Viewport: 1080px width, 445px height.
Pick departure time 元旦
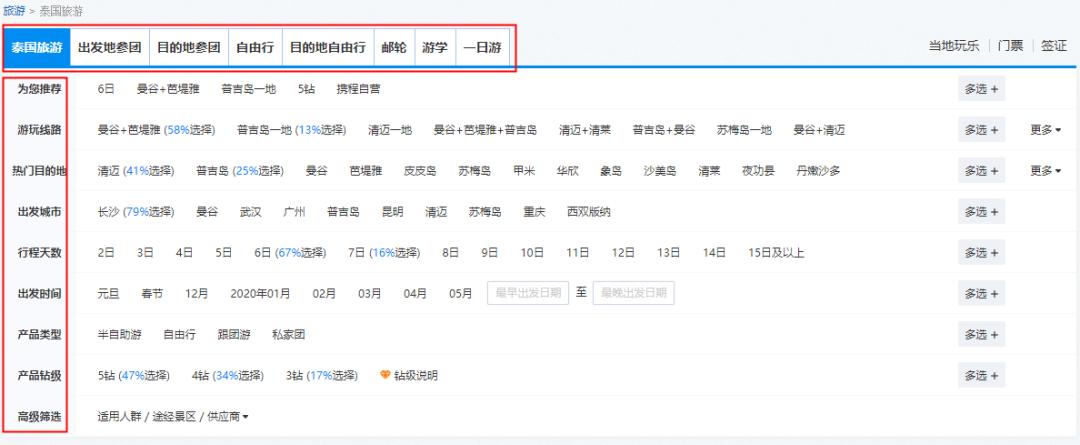[x=109, y=293]
